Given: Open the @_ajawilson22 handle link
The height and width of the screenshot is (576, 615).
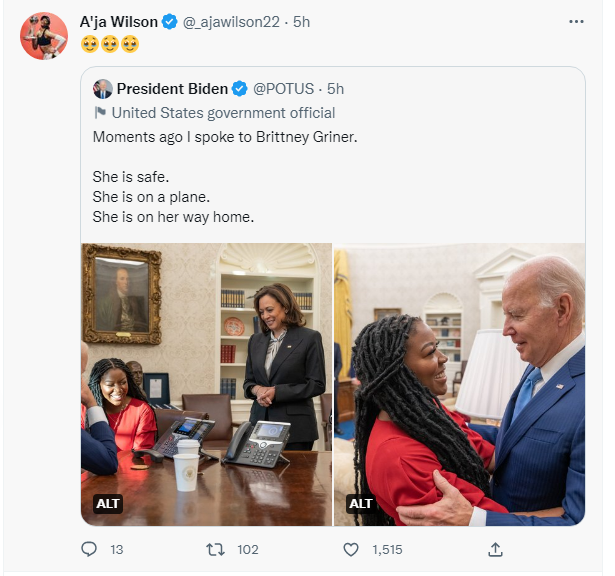Looking at the screenshot, I should pyautogui.click(x=230, y=21).
